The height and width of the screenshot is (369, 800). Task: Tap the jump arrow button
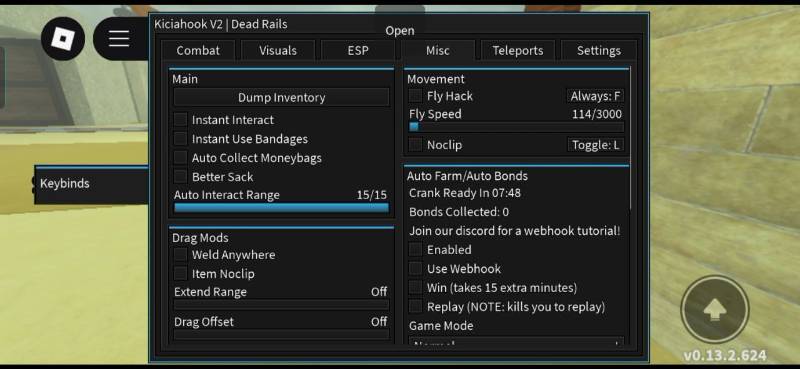715,309
